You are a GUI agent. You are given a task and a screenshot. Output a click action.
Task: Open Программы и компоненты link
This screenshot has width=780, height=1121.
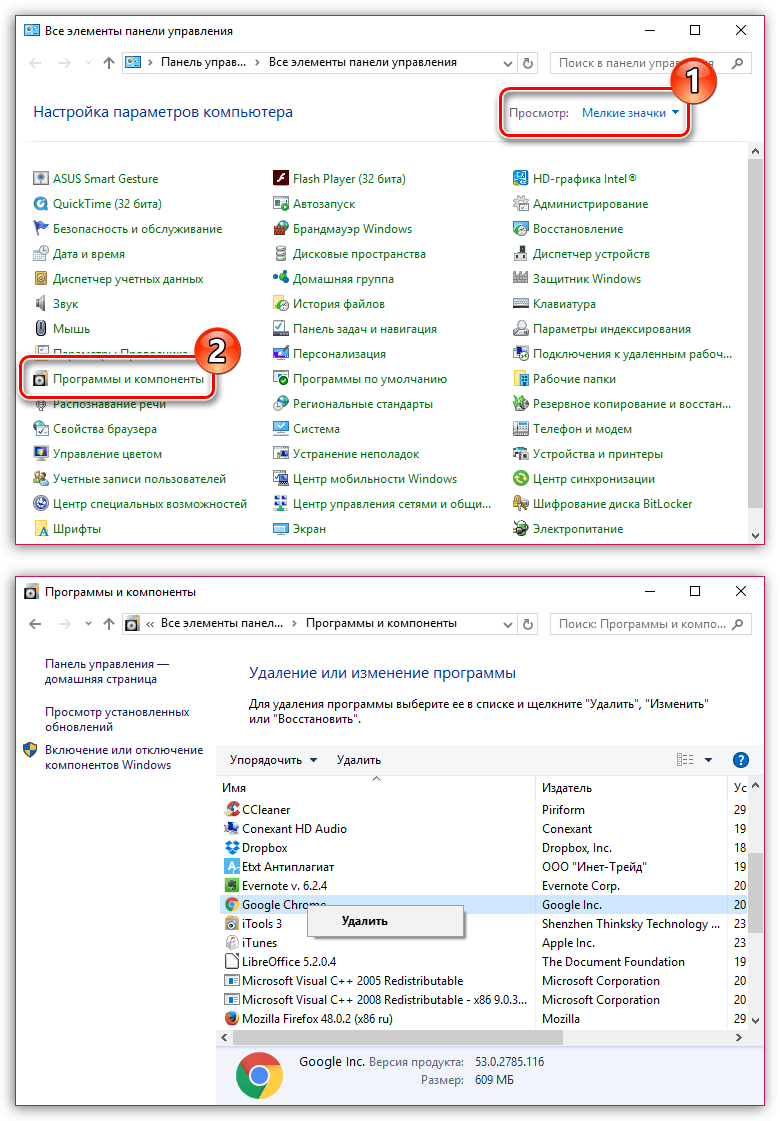[128, 379]
